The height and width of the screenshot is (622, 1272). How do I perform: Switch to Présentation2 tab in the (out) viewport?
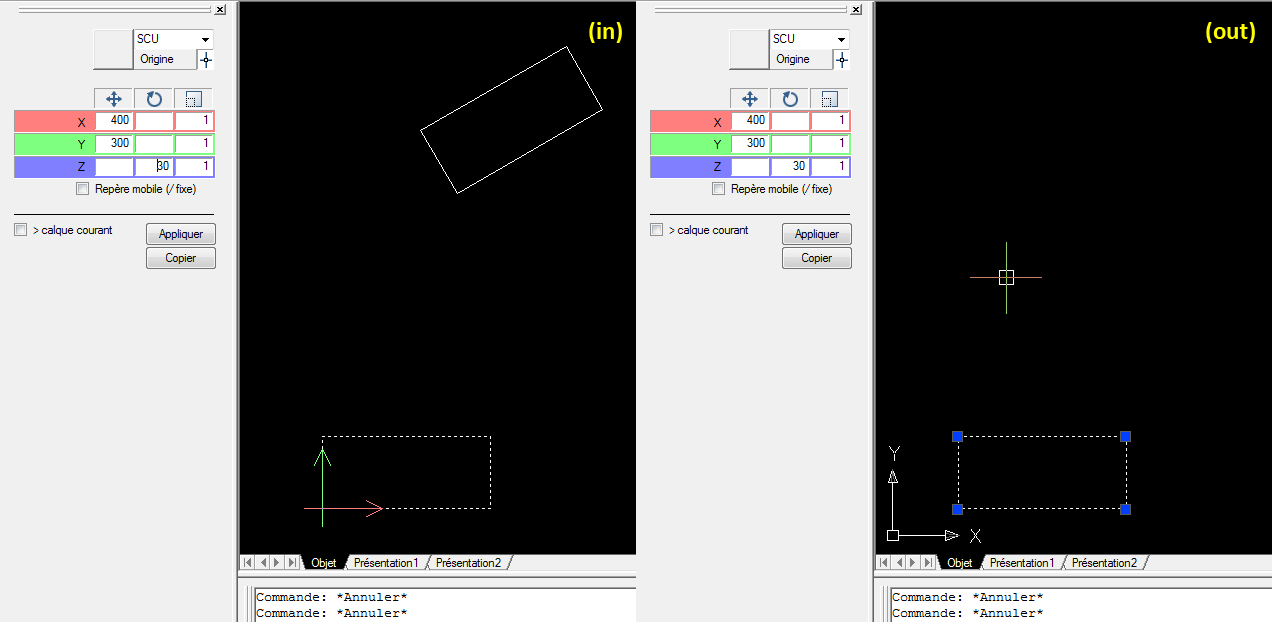pos(1104,563)
